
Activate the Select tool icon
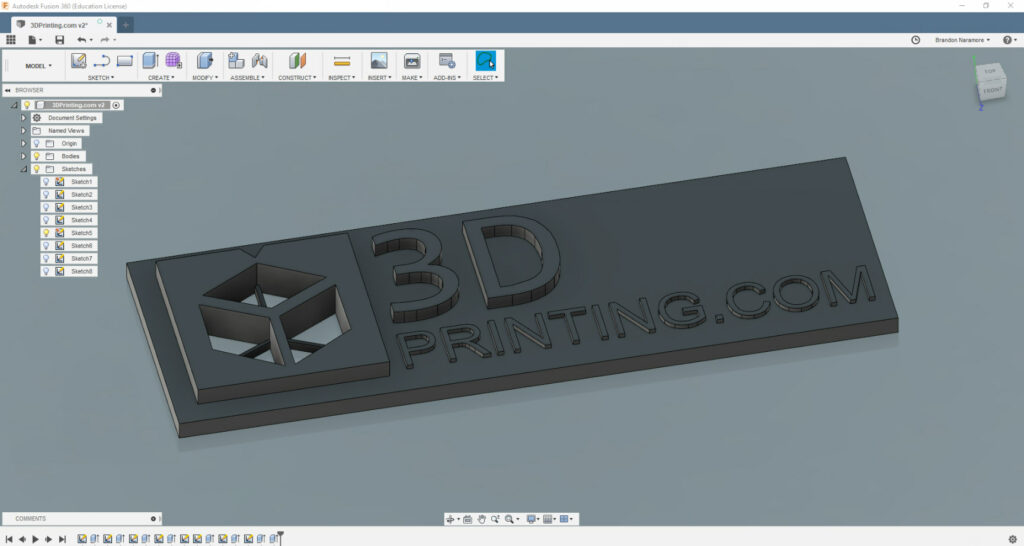point(485,61)
